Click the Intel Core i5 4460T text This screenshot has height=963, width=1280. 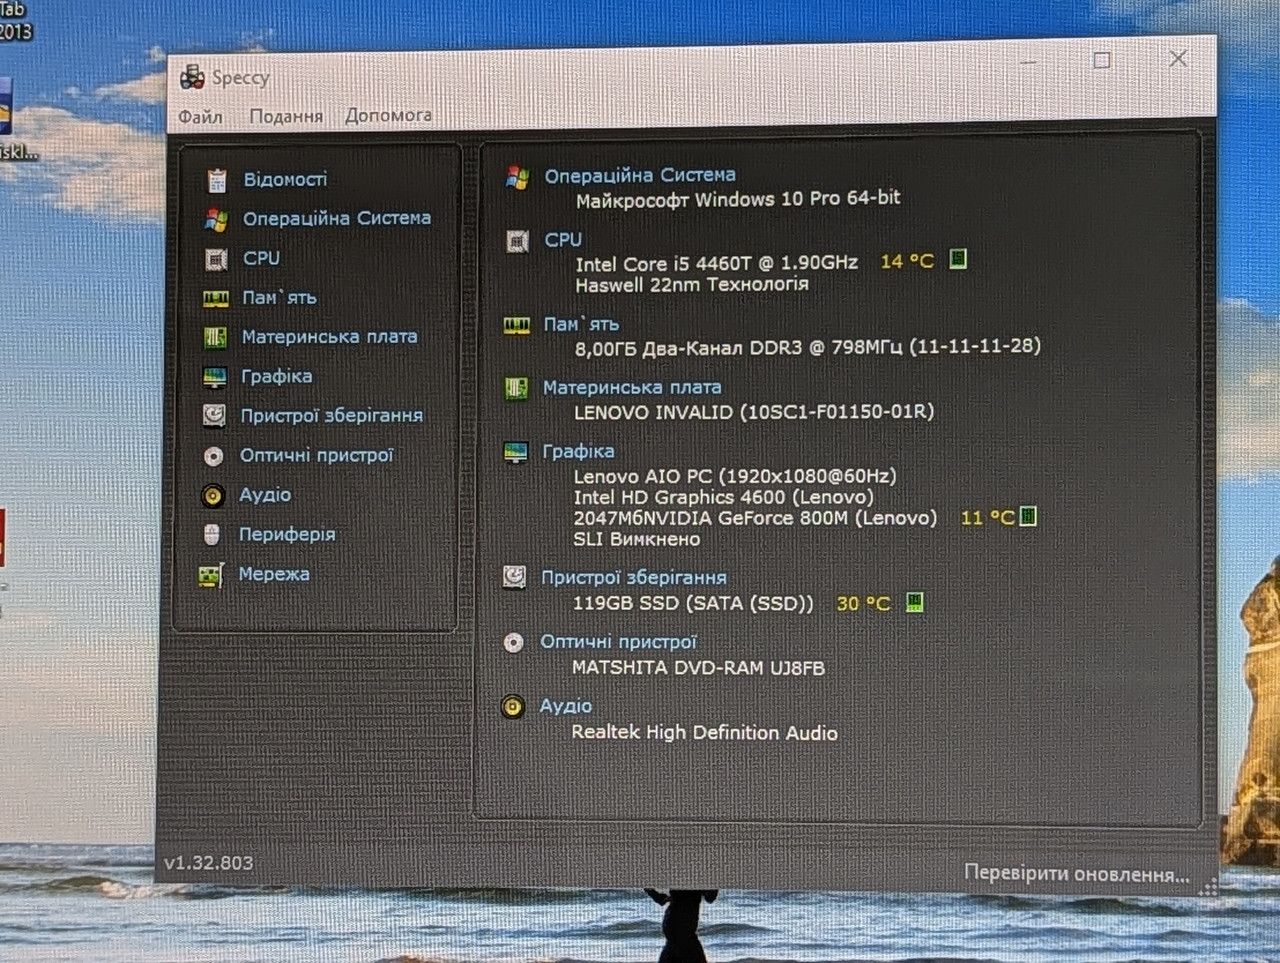pos(716,264)
